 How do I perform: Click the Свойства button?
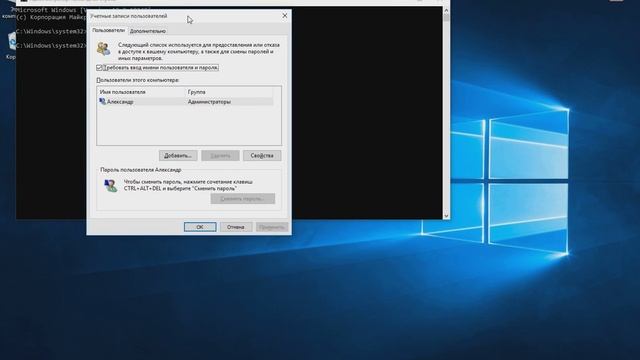[262, 156]
